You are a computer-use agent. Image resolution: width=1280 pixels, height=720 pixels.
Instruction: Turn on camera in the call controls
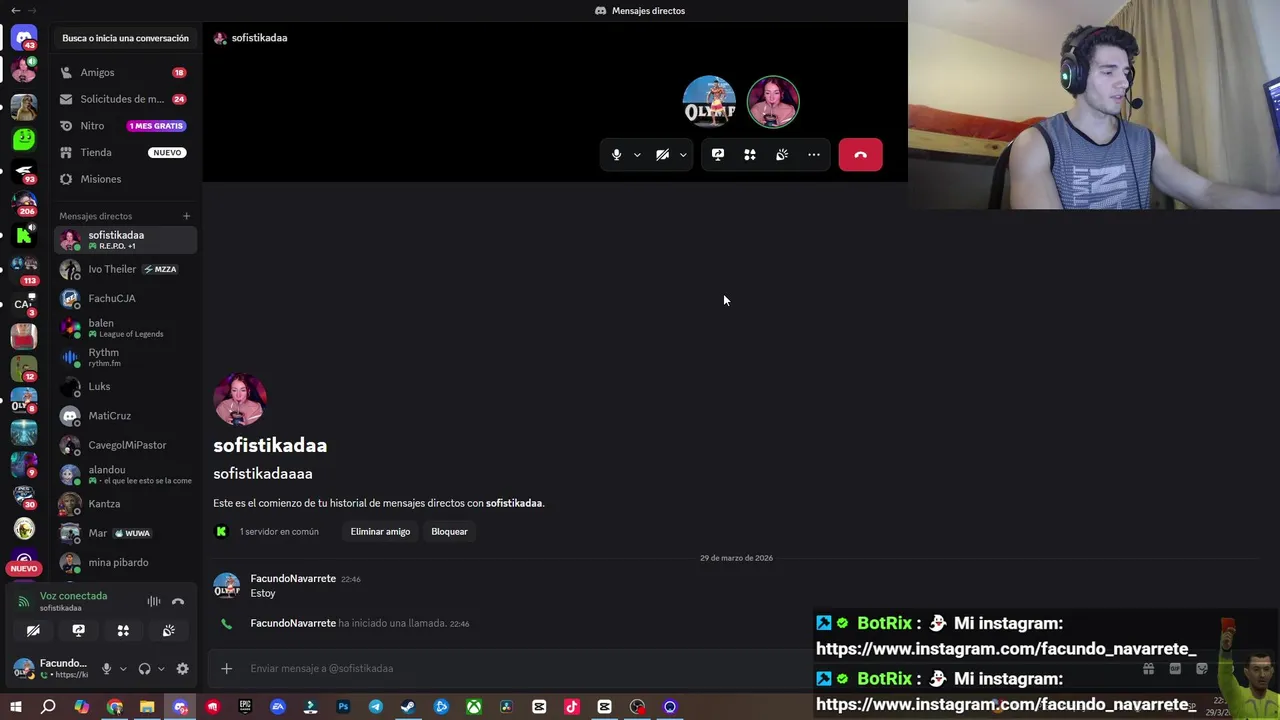point(662,155)
